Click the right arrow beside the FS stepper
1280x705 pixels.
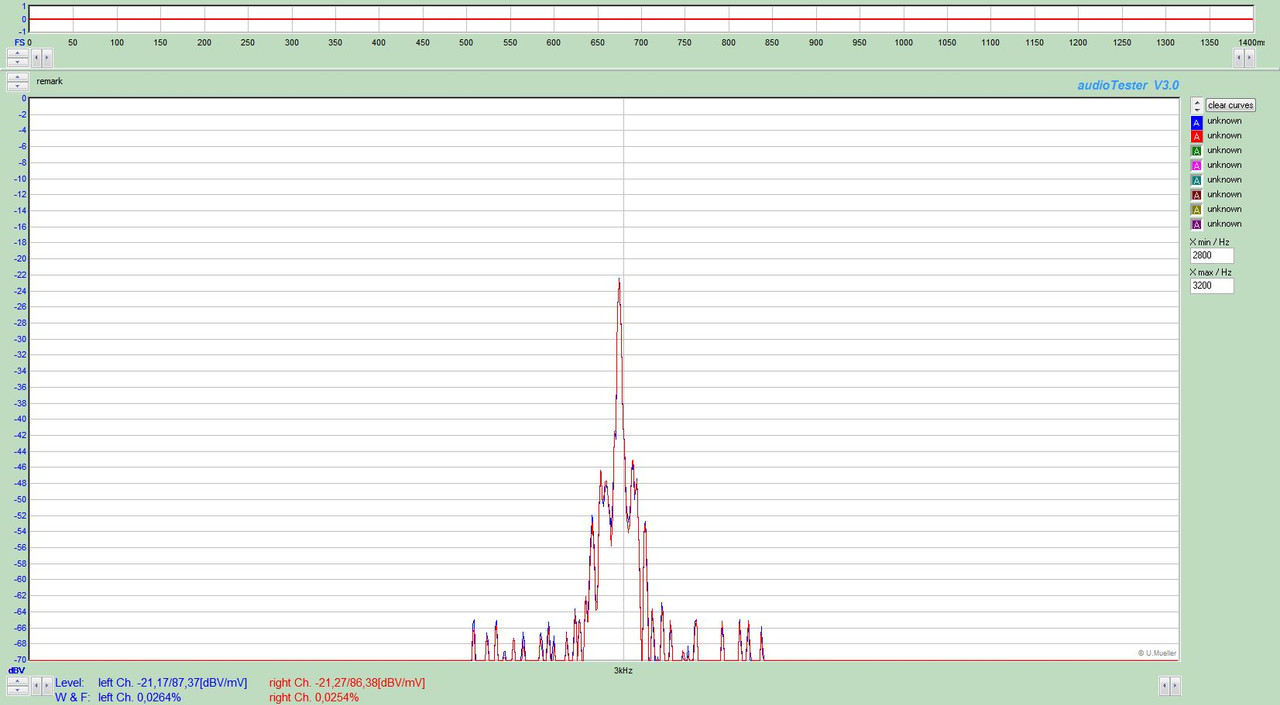[47, 58]
